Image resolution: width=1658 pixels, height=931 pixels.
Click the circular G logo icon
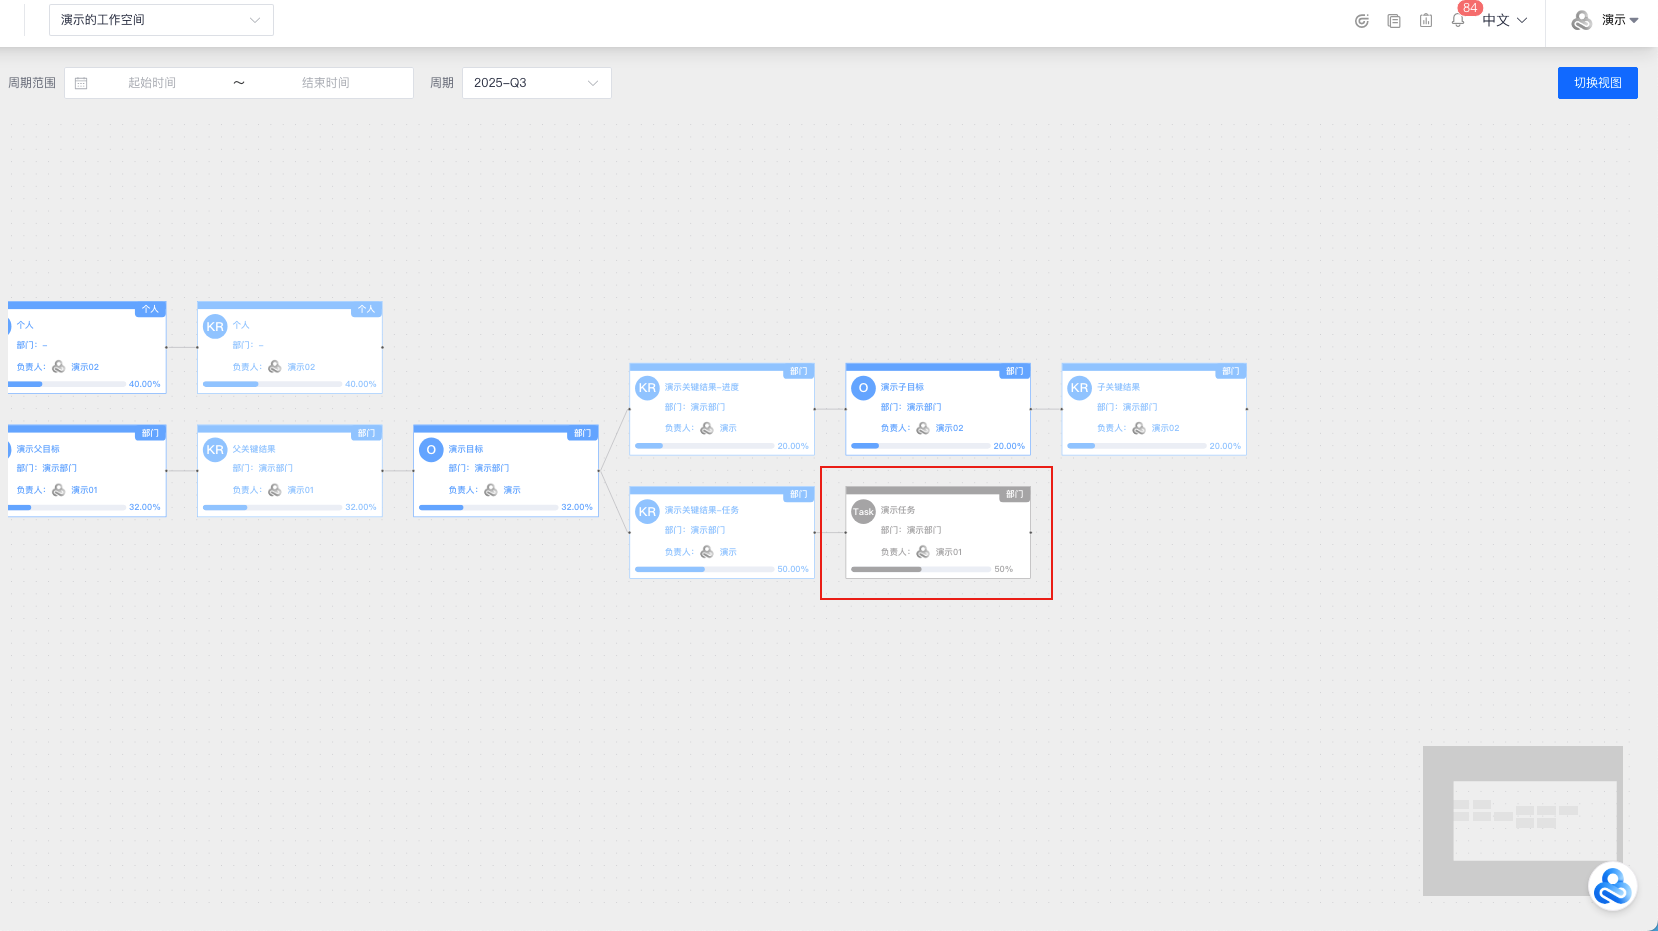1361,20
